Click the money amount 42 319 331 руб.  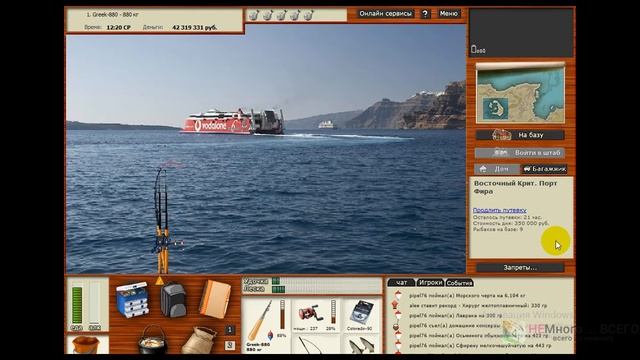(194, 27)
